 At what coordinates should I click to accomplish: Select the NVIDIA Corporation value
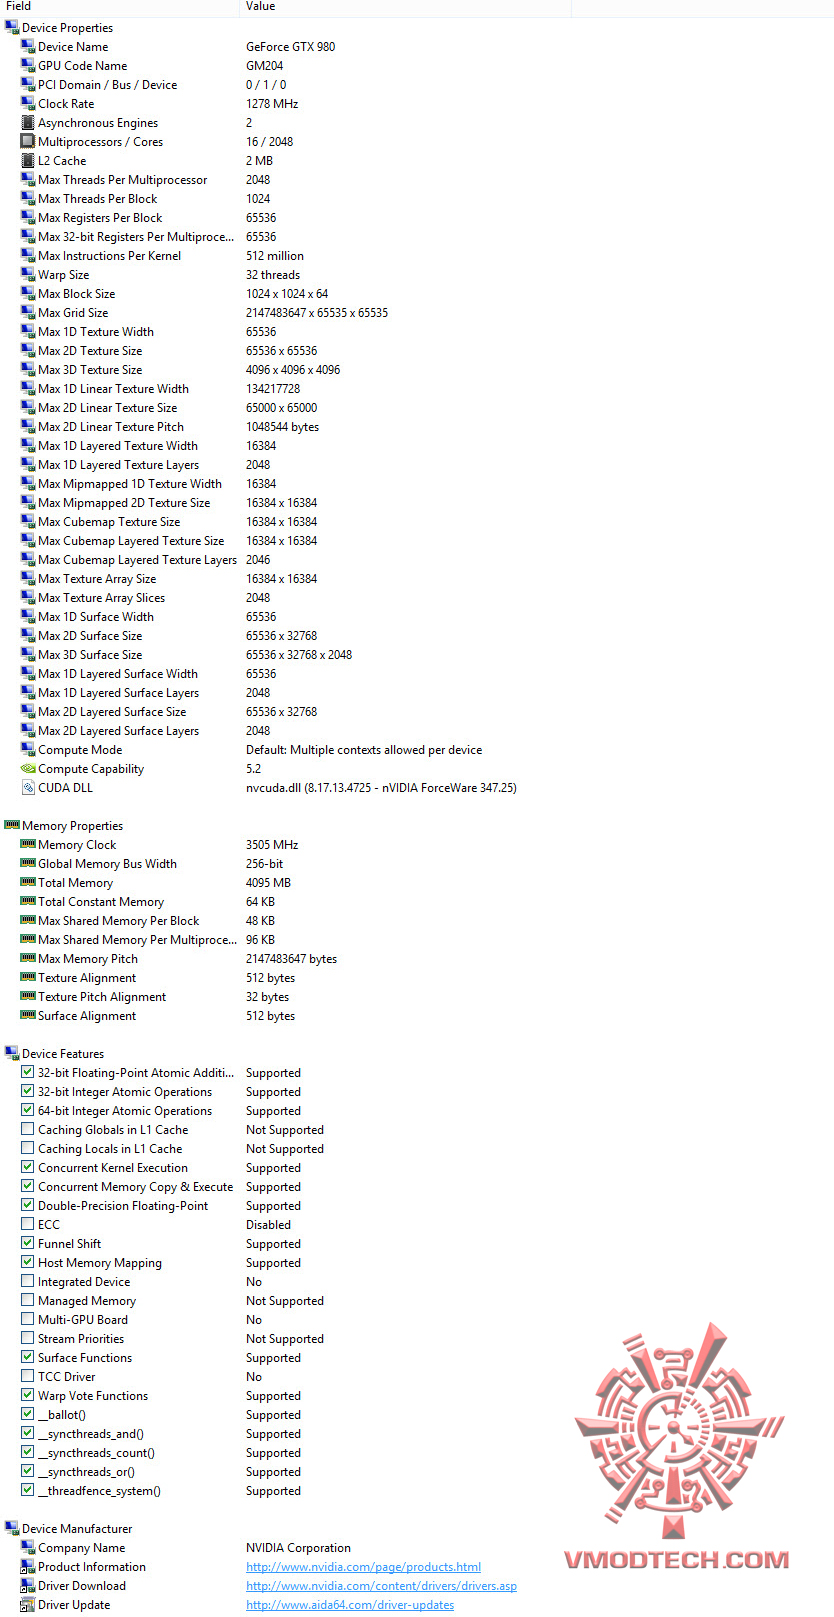pyautogui.click(x=299, y=1548)
